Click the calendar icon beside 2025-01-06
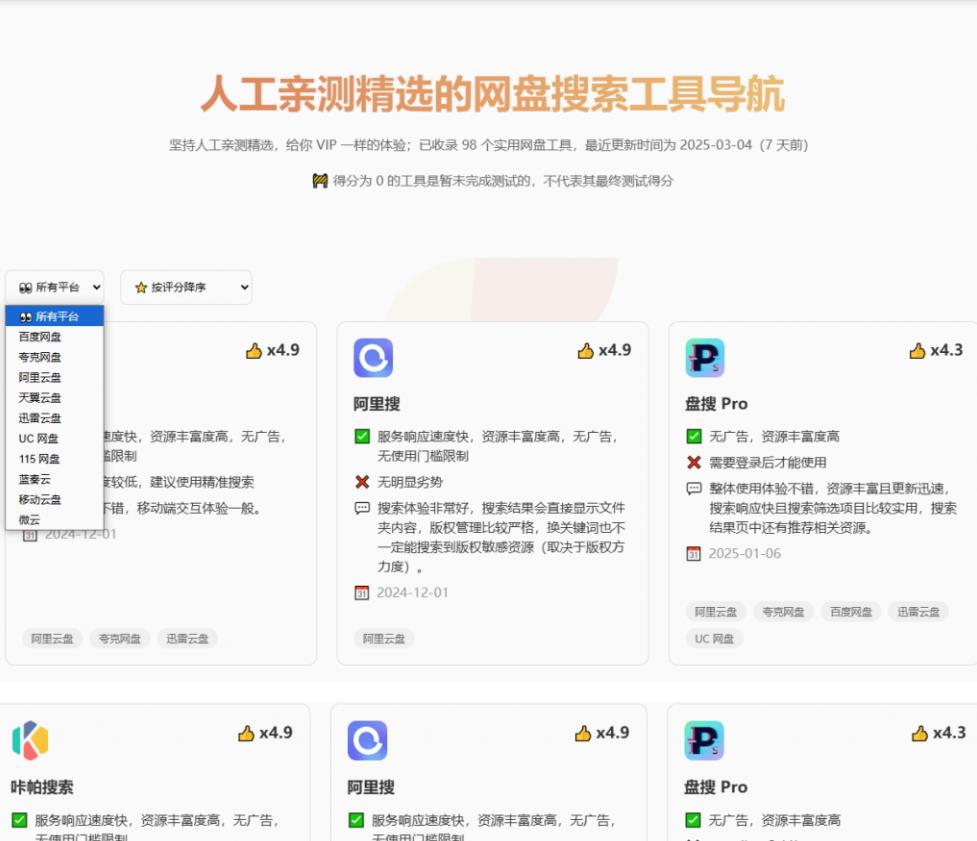The width and height of the screenshot is (977, 841). pos(693,553)
